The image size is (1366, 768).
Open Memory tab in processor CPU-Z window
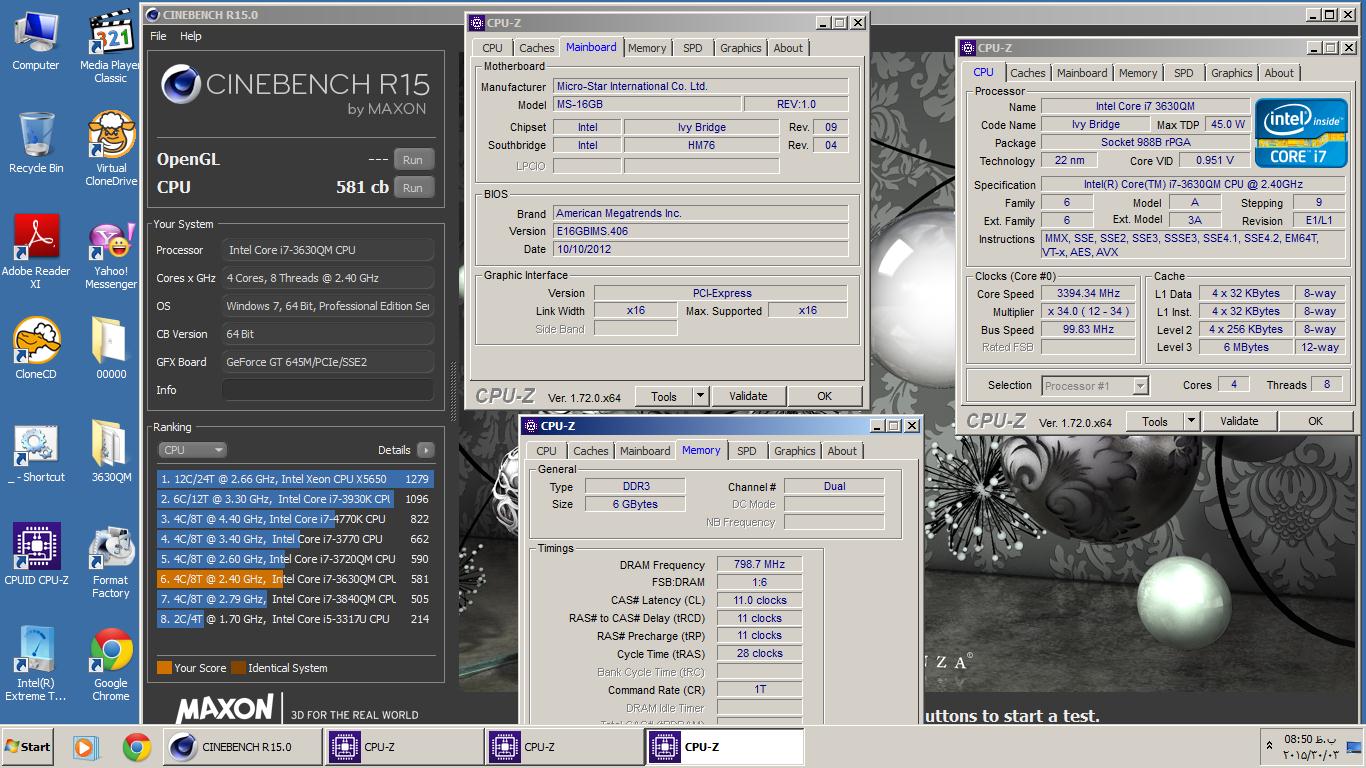pyautogui.click(x=1138, y=73)
